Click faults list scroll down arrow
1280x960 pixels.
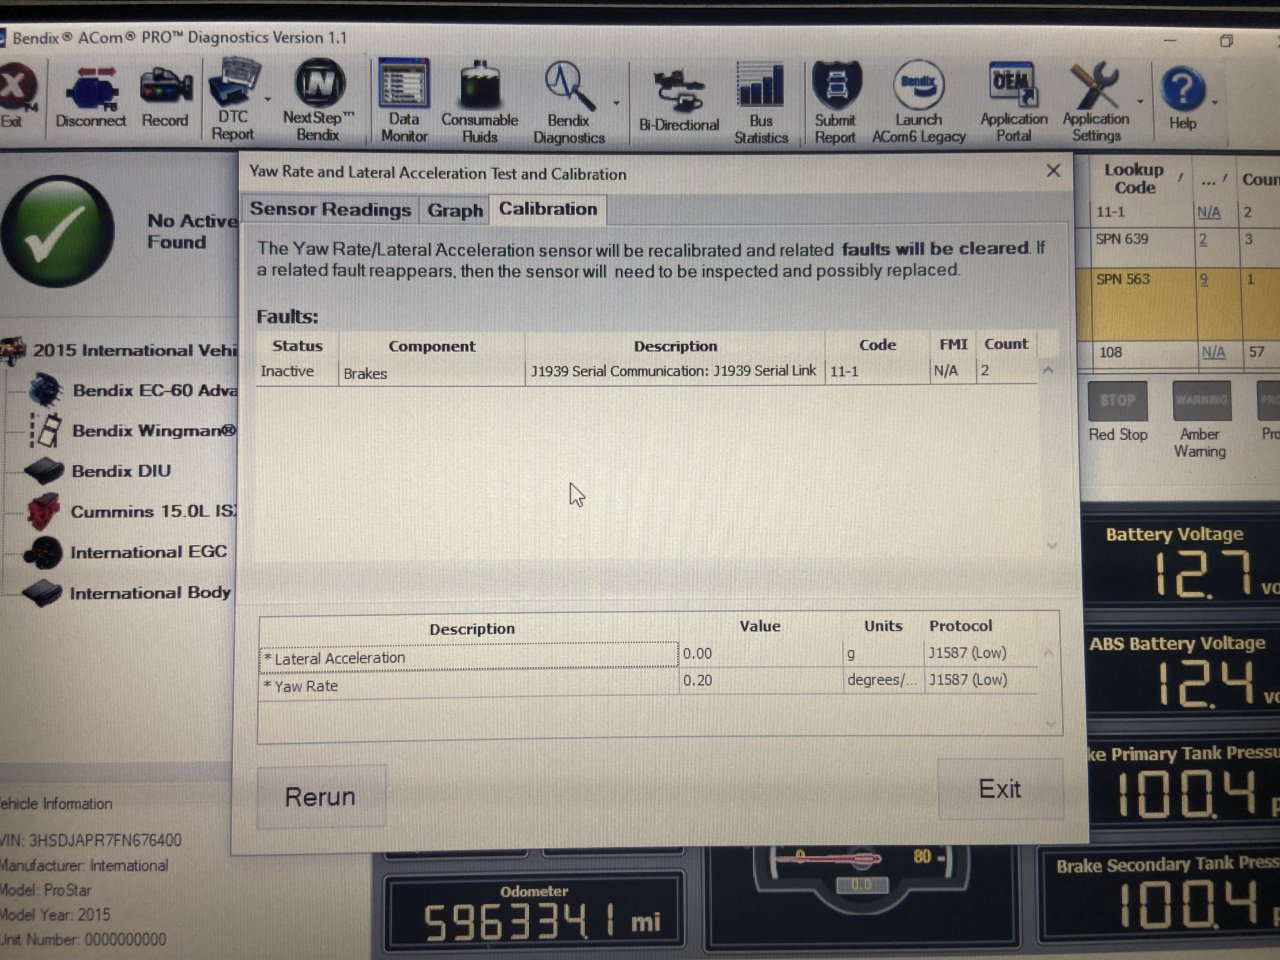click(x=1051, y=546)
